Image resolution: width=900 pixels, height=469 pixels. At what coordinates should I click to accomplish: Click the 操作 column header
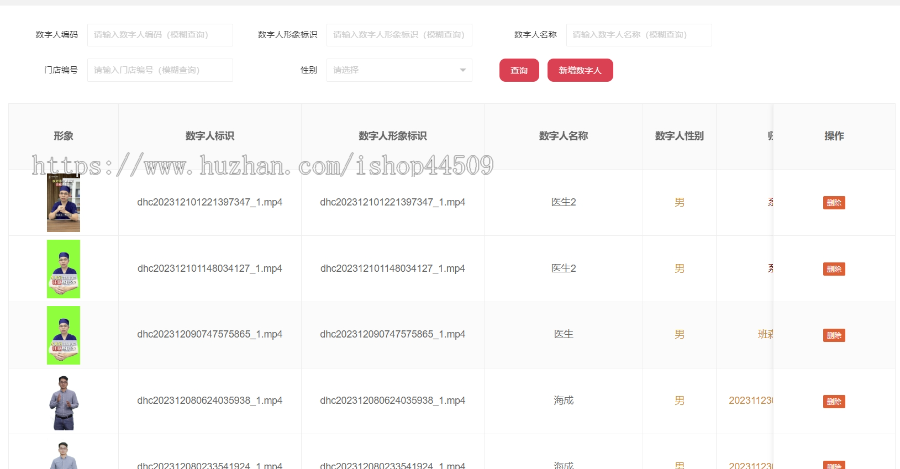(x=834, y=136)
